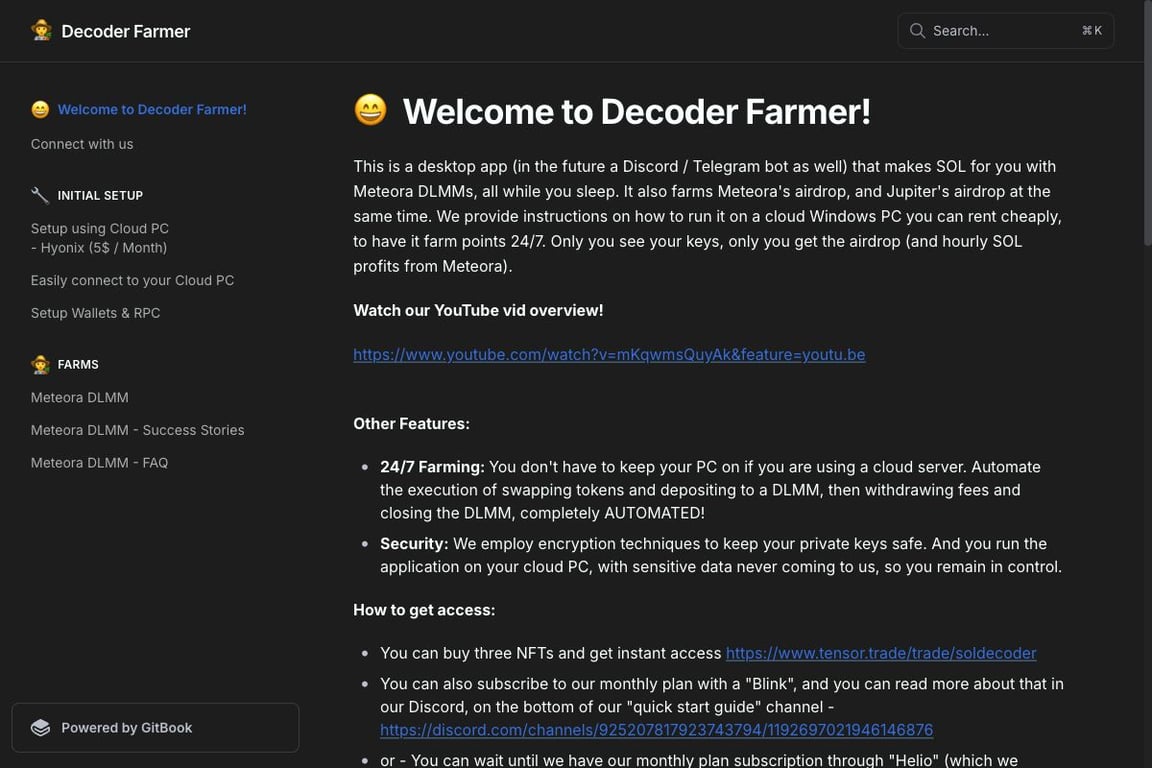Click the wrench icon next to Initial Setup
Screen dimensions: 1152x768
pos(40,195)
